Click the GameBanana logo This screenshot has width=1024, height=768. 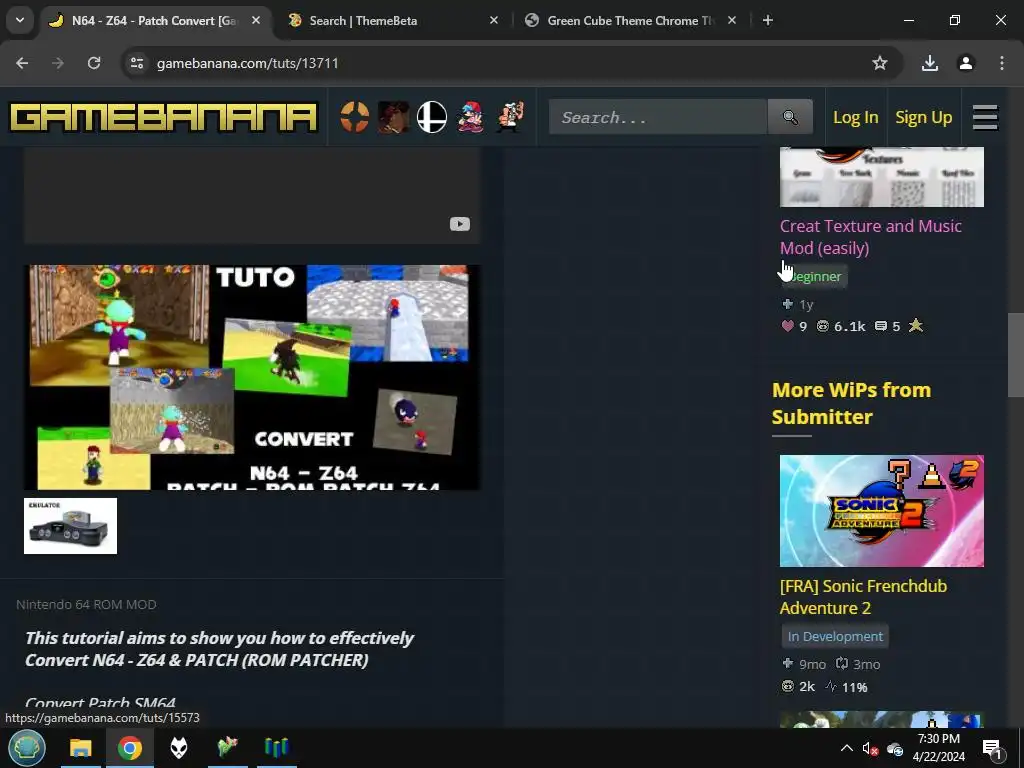coord(163,118)
